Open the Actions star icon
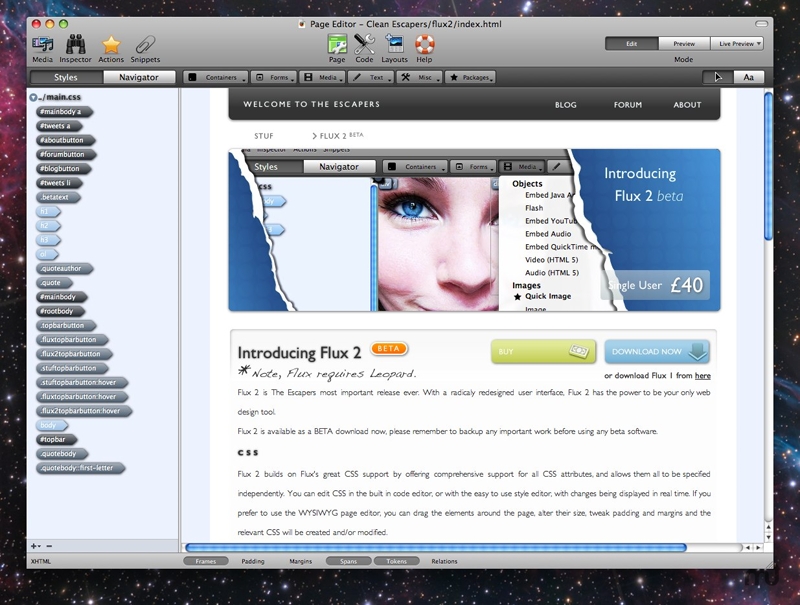800x605 pixels. tap(111, 48)
